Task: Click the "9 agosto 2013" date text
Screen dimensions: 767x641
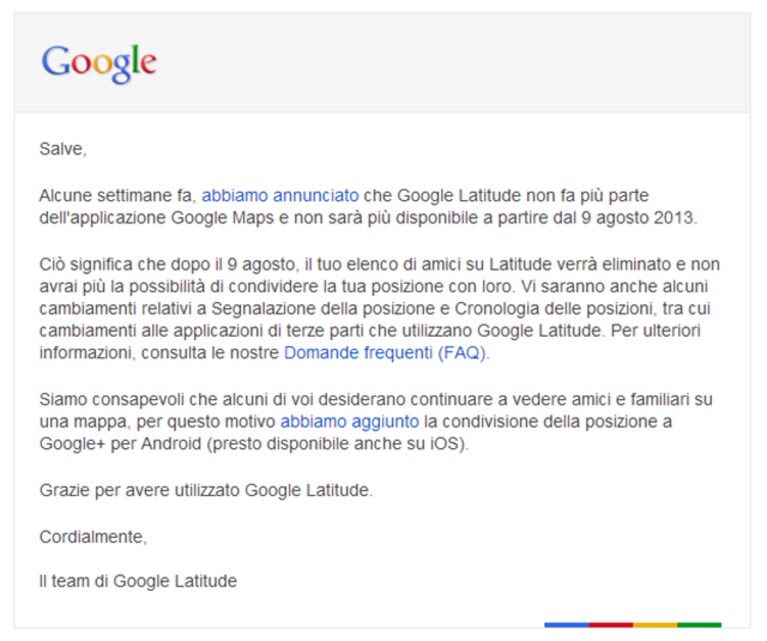Action: tap(638, 217)
